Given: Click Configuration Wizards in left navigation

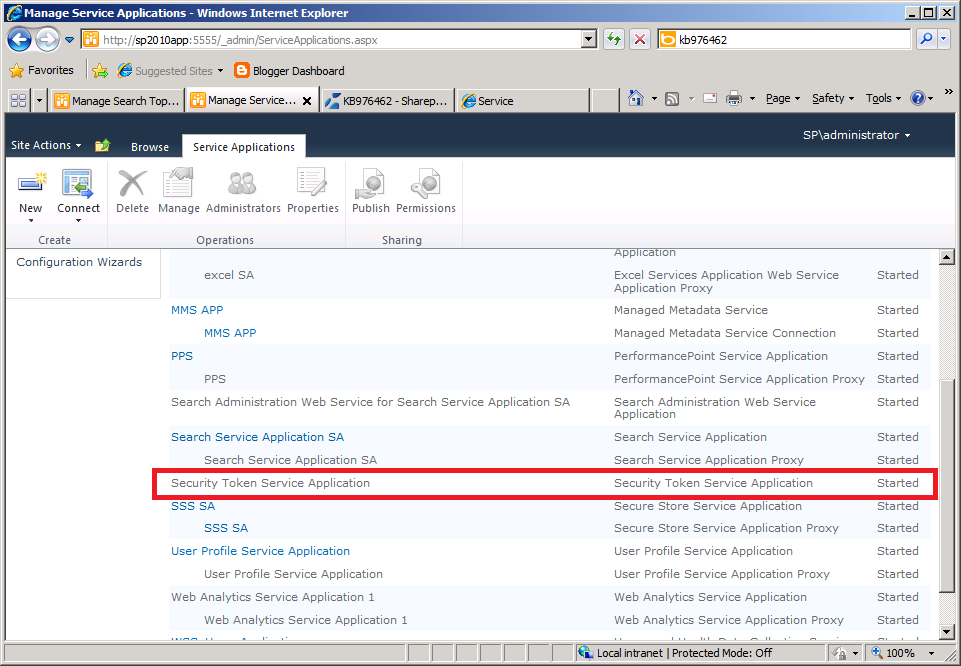Looking at the screenshot, I should pos(79,262).
